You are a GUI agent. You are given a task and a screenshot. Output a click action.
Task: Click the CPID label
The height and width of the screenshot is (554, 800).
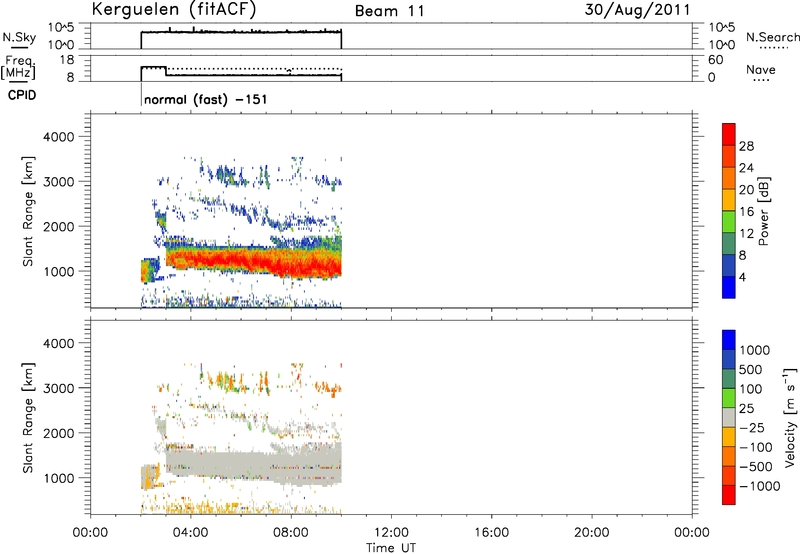point(22,95)
